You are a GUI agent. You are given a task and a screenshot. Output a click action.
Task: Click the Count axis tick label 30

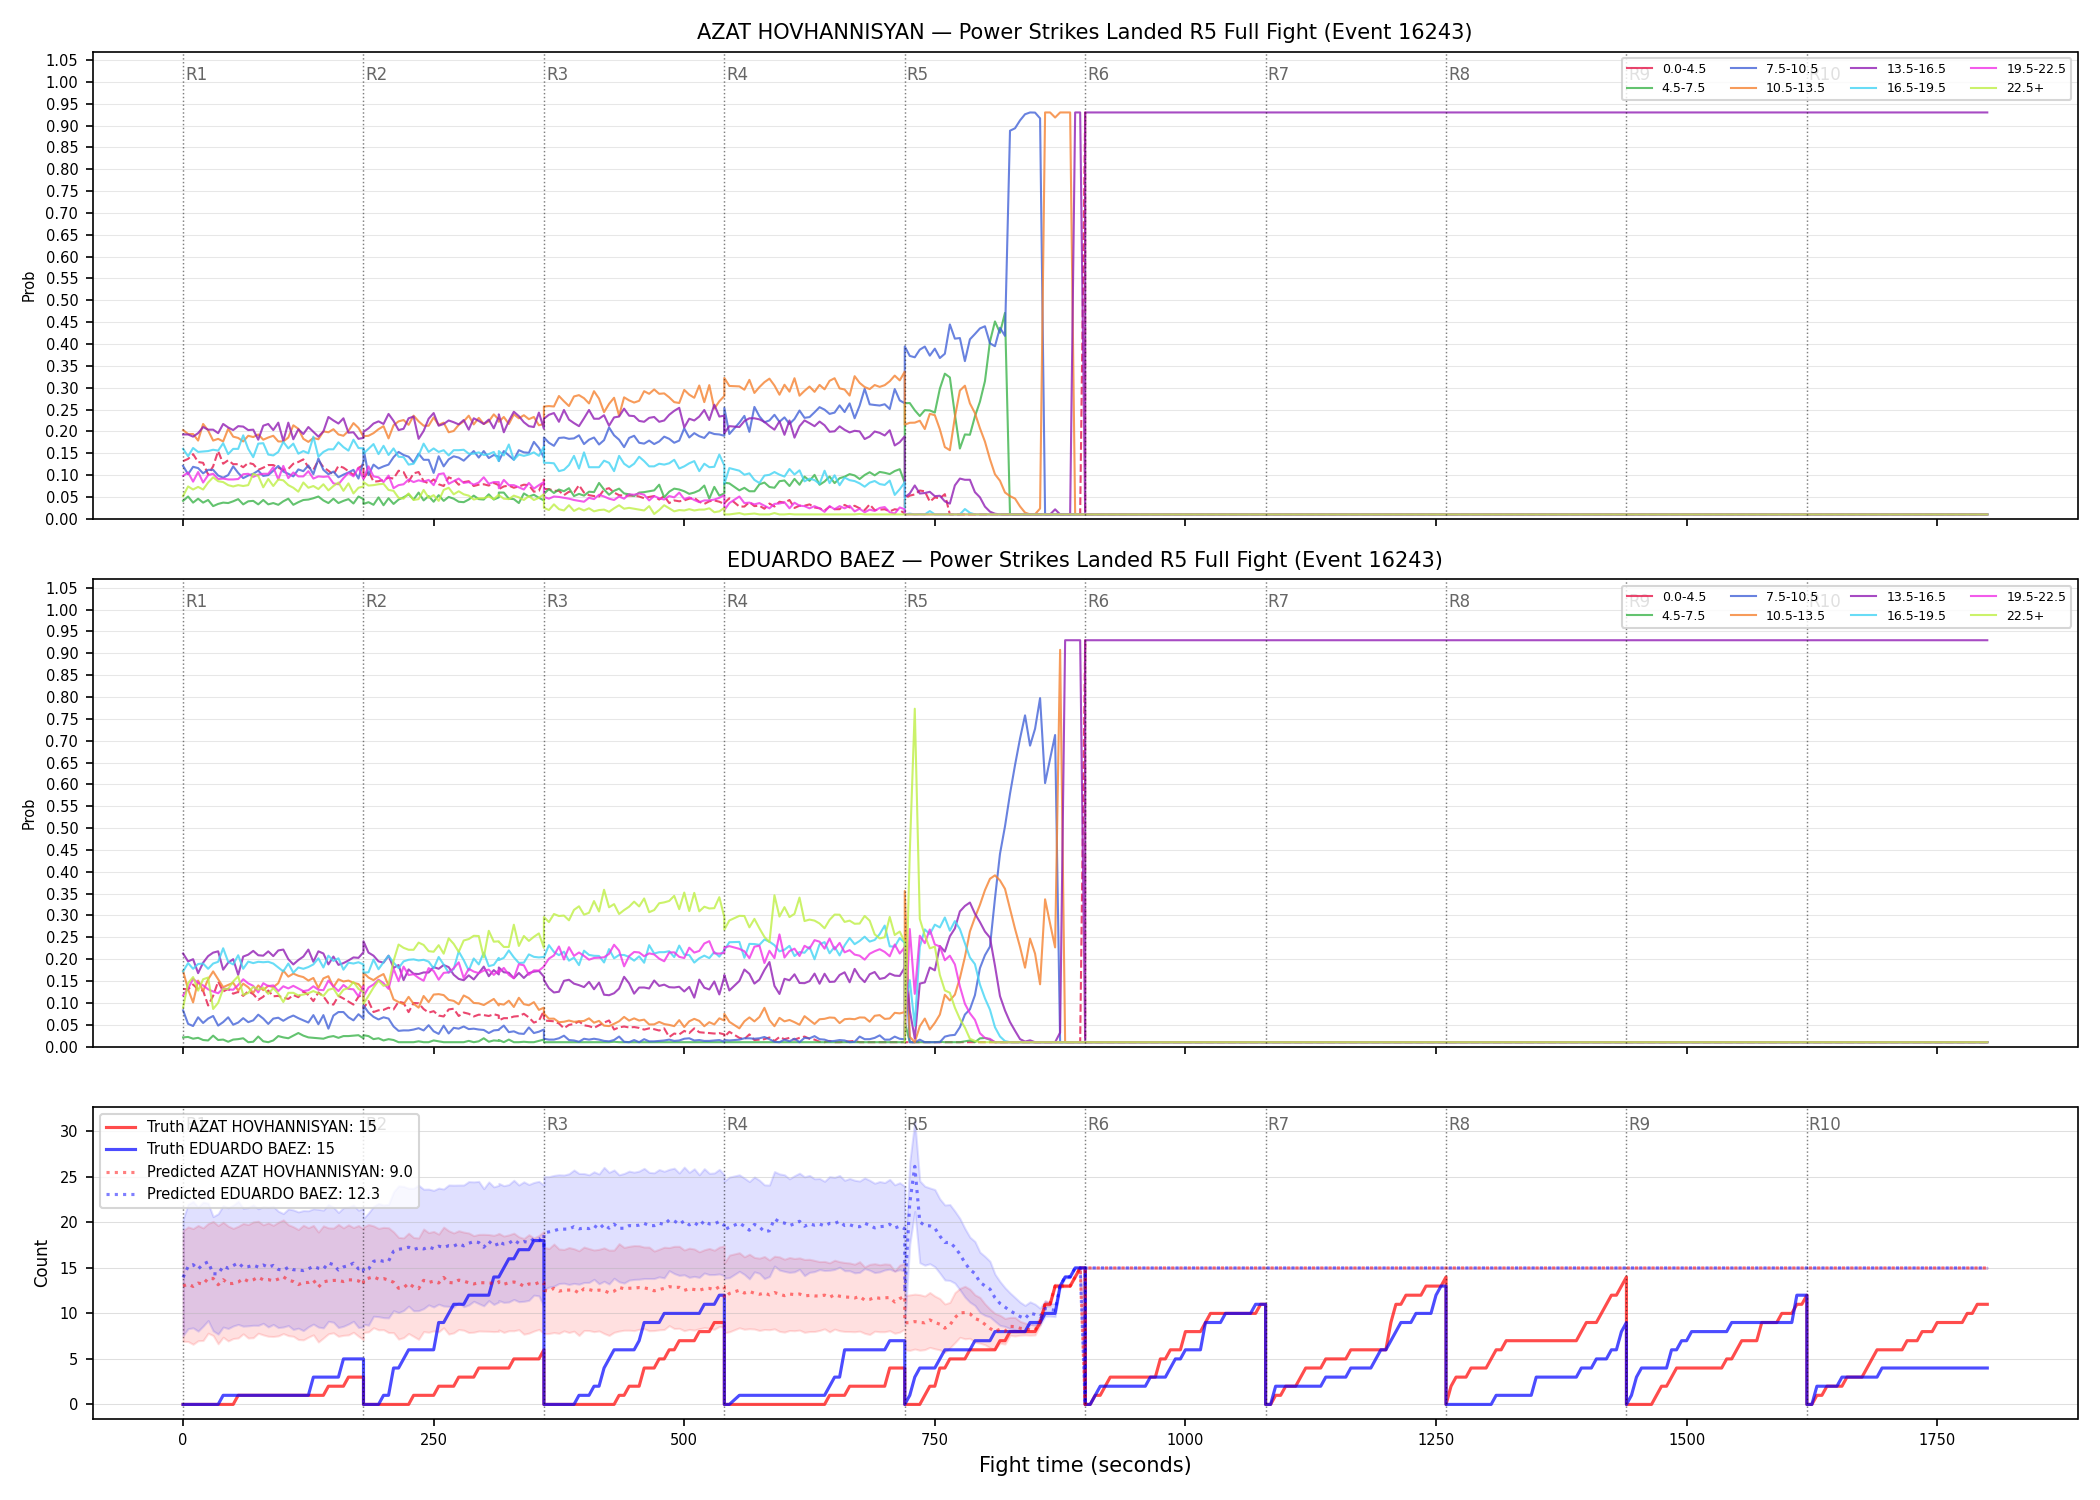click(x=69, y=1132)
